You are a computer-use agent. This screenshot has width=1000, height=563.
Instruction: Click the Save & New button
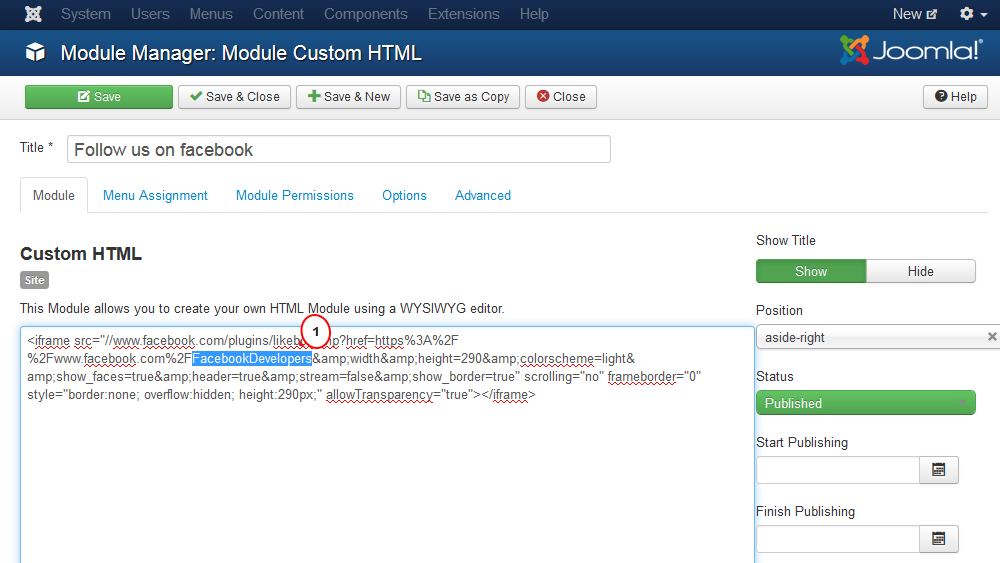pyautogui.click(x=348, y=97)
